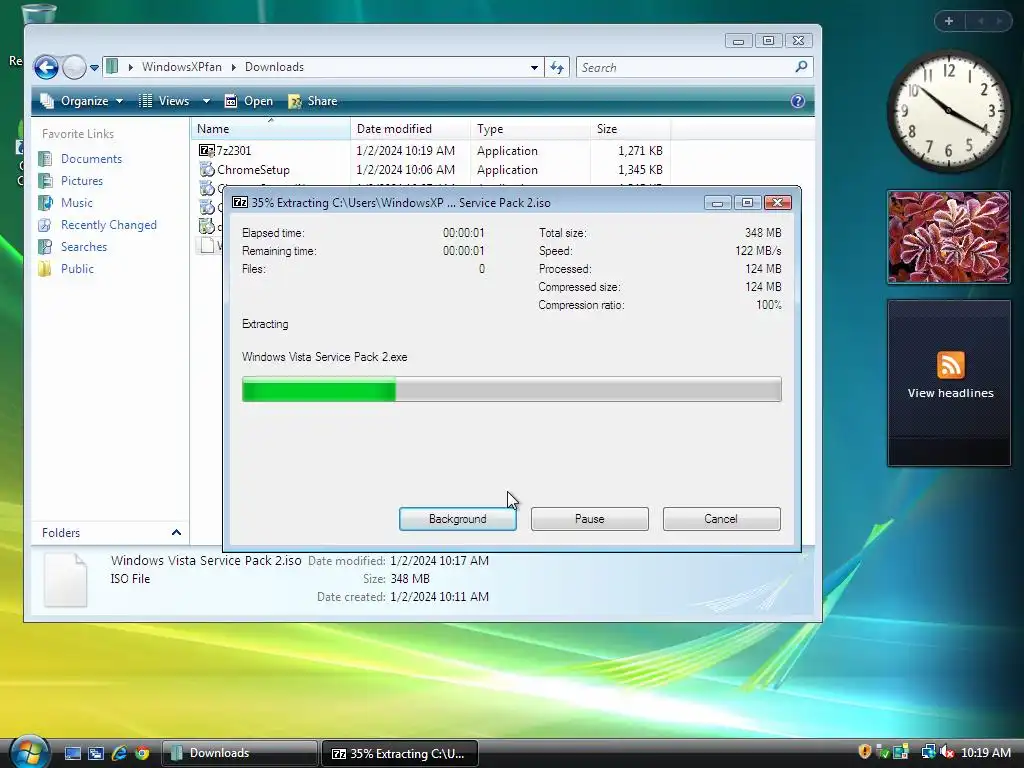This screenshot has height=768, width=1024.
Task: Click the network tray icon
Action: click(928, 752)
